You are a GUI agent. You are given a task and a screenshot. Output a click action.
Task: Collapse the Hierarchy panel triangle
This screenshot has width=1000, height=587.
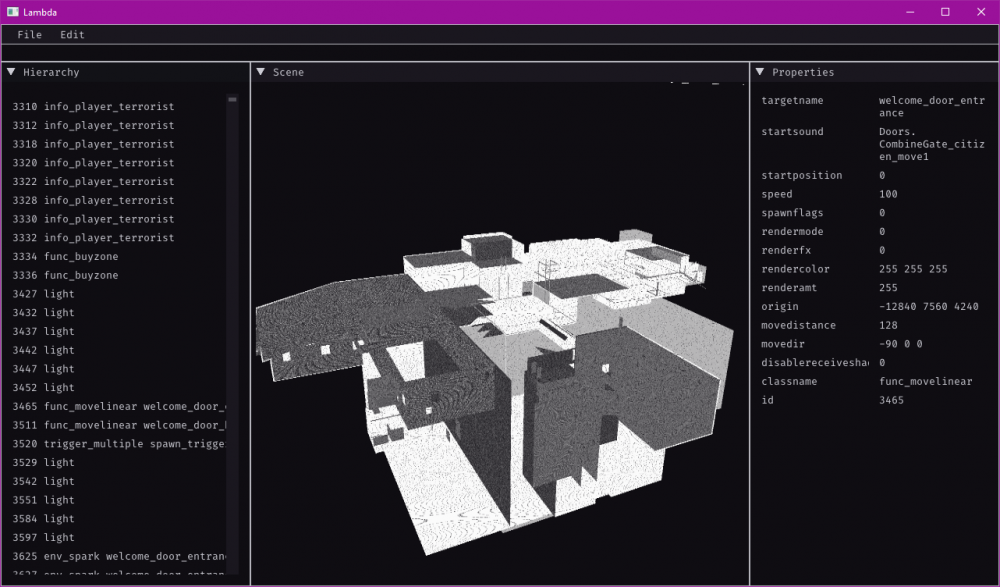coord(11,72)
